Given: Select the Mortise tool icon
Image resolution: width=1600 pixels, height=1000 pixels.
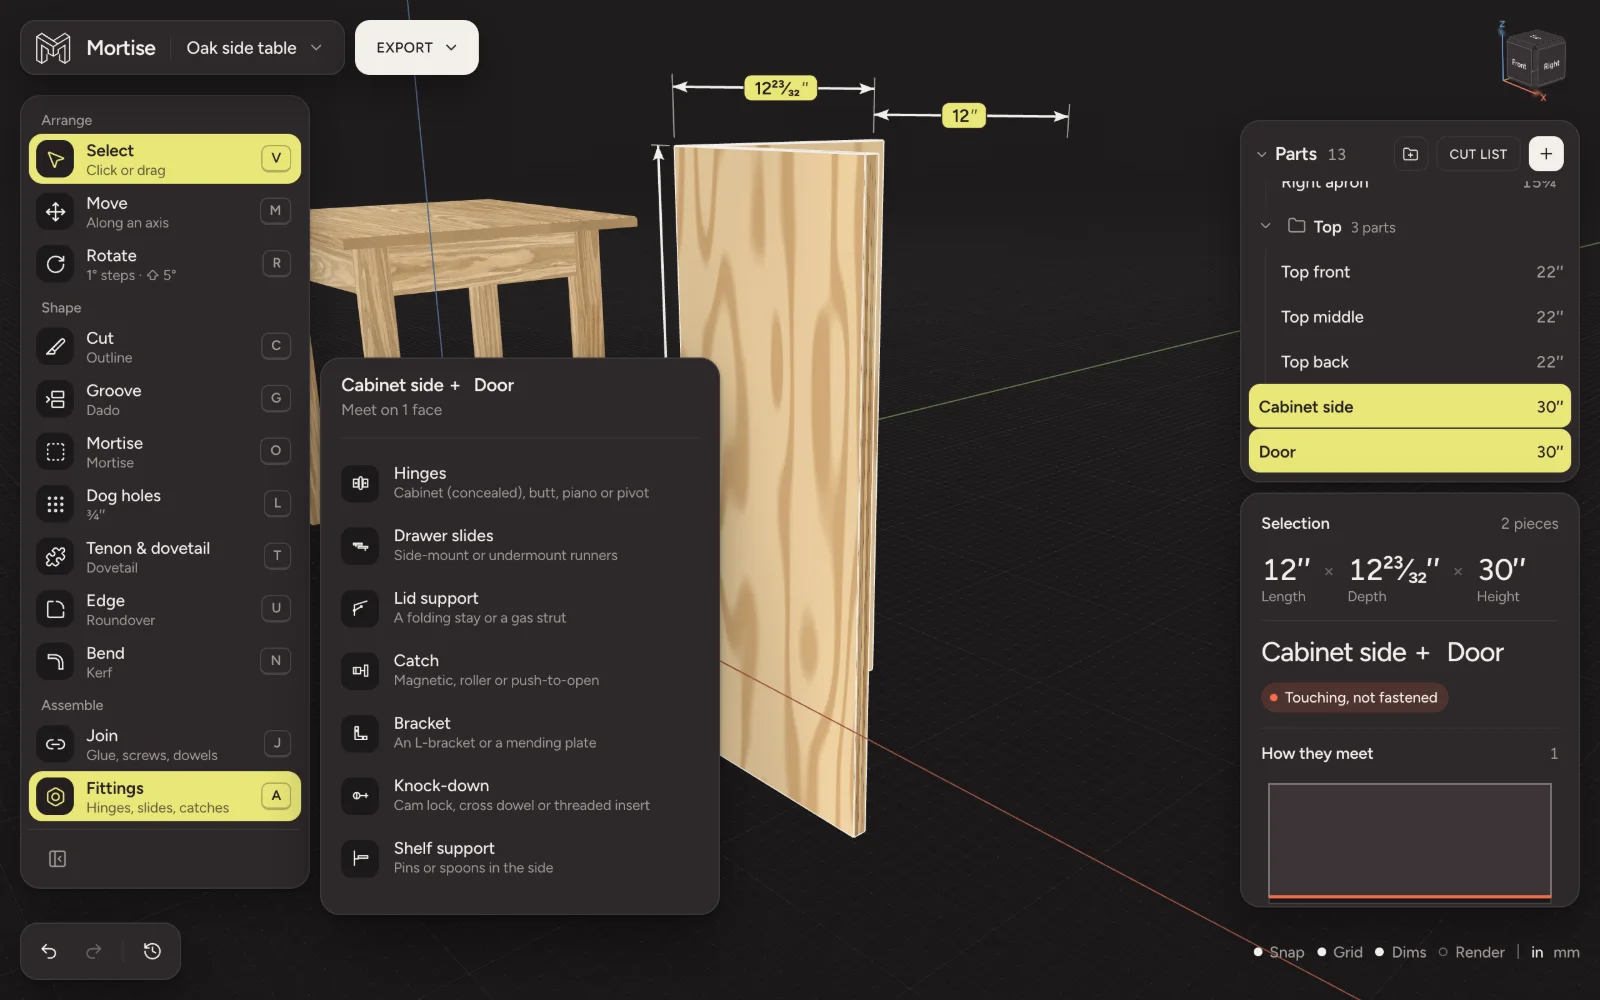Looking at the screenshot, I should [x=56, y=452].
